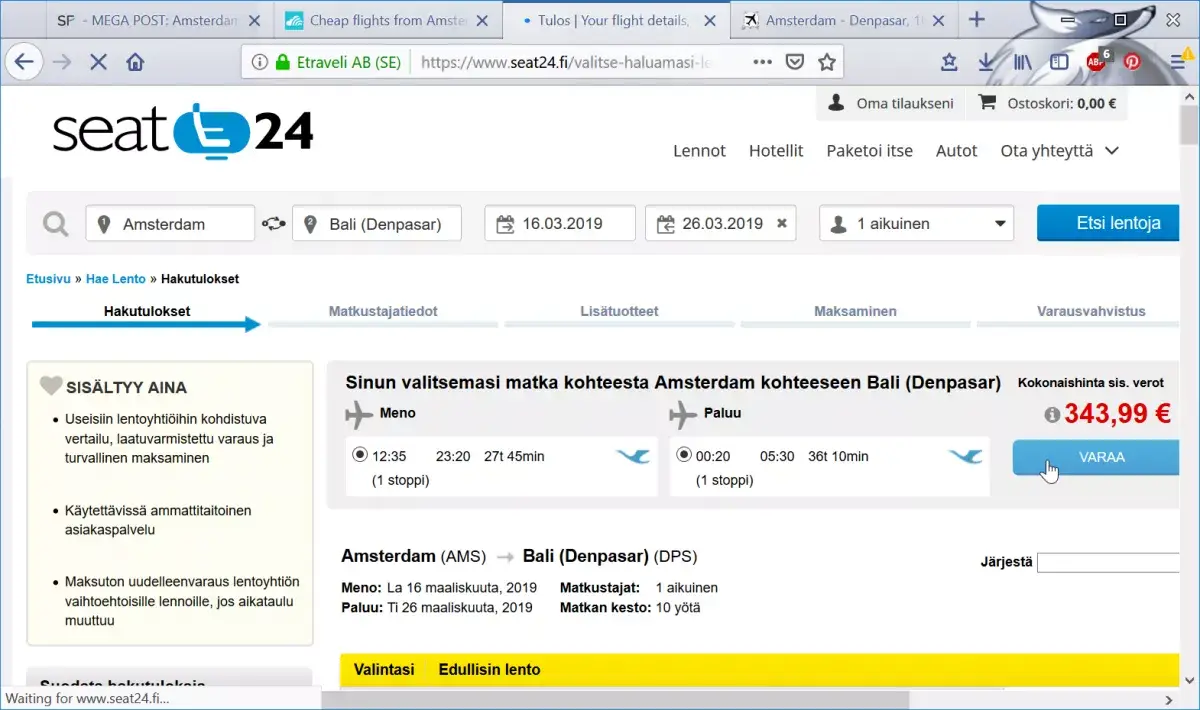
Task: Select the Valintasi tab
Action: (x=384, y=670)
